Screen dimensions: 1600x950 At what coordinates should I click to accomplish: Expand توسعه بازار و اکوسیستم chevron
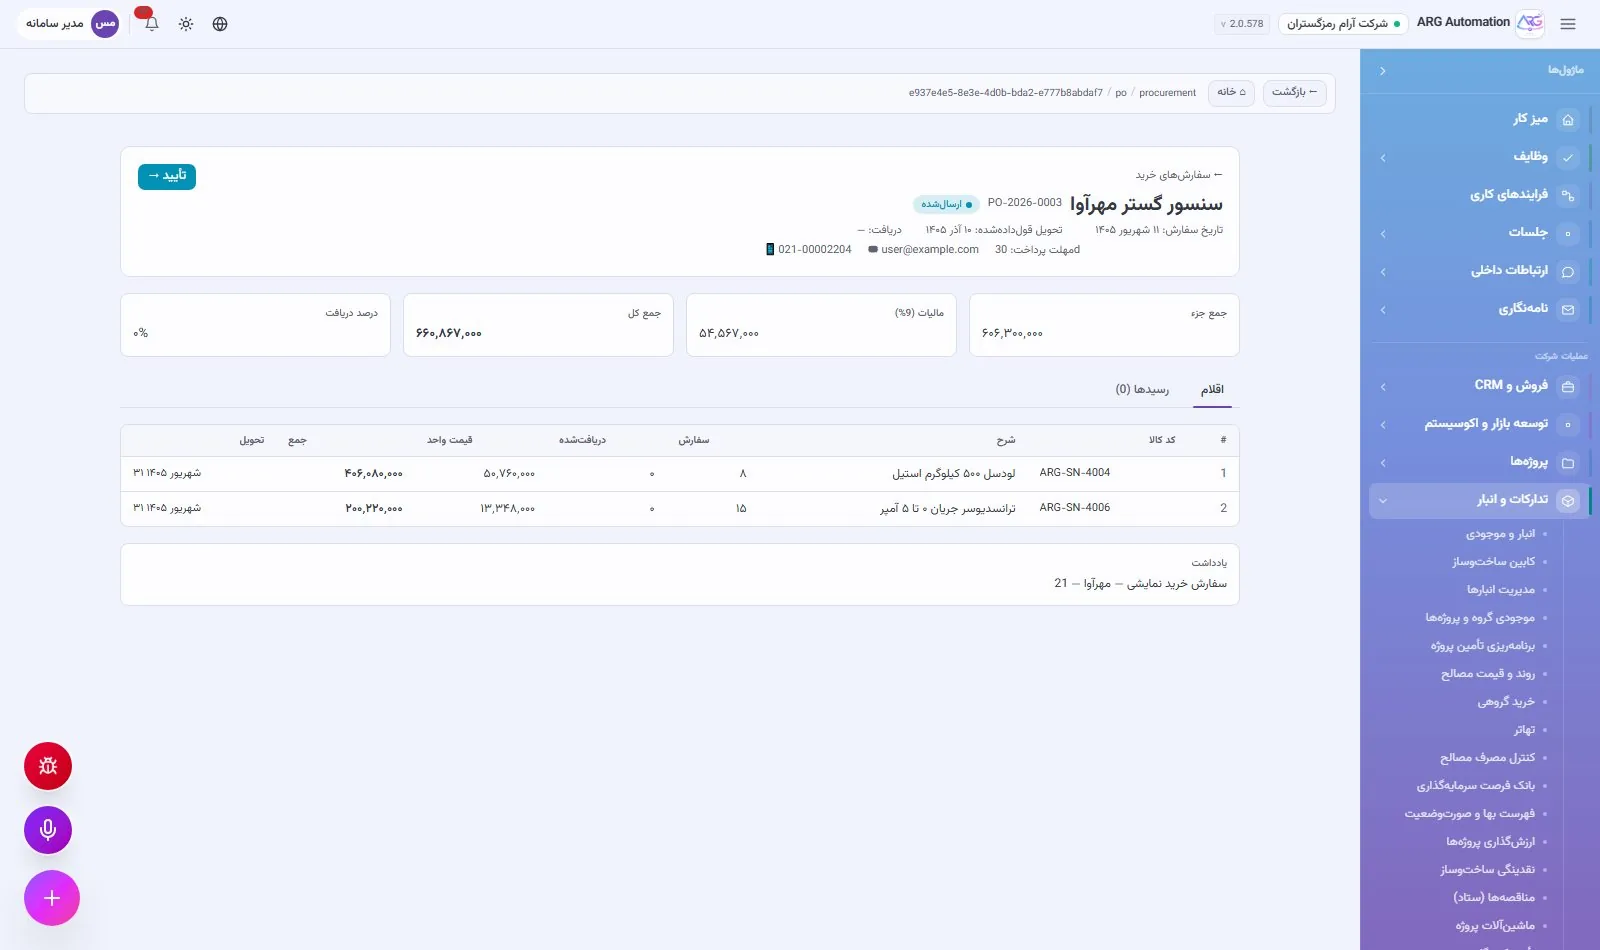pyautogui.click(x=1383, y=424)
